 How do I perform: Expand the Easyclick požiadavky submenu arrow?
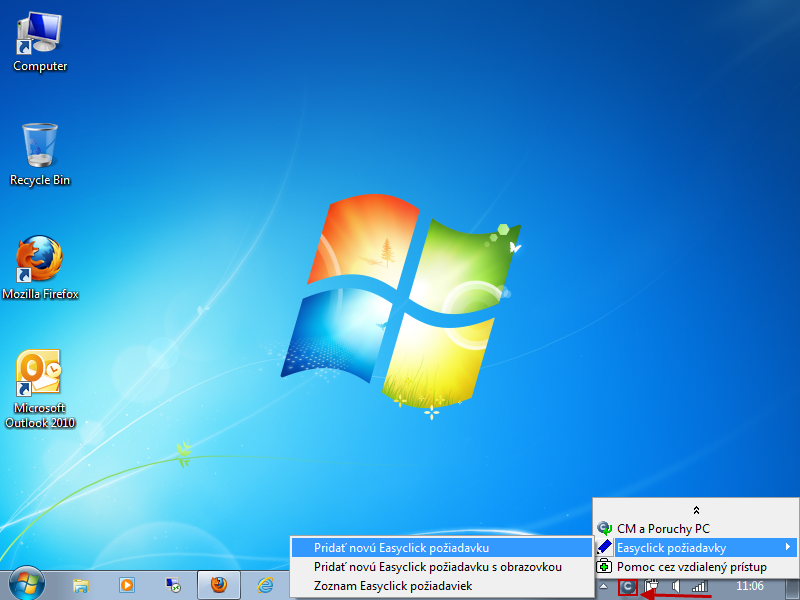(788, 547)
